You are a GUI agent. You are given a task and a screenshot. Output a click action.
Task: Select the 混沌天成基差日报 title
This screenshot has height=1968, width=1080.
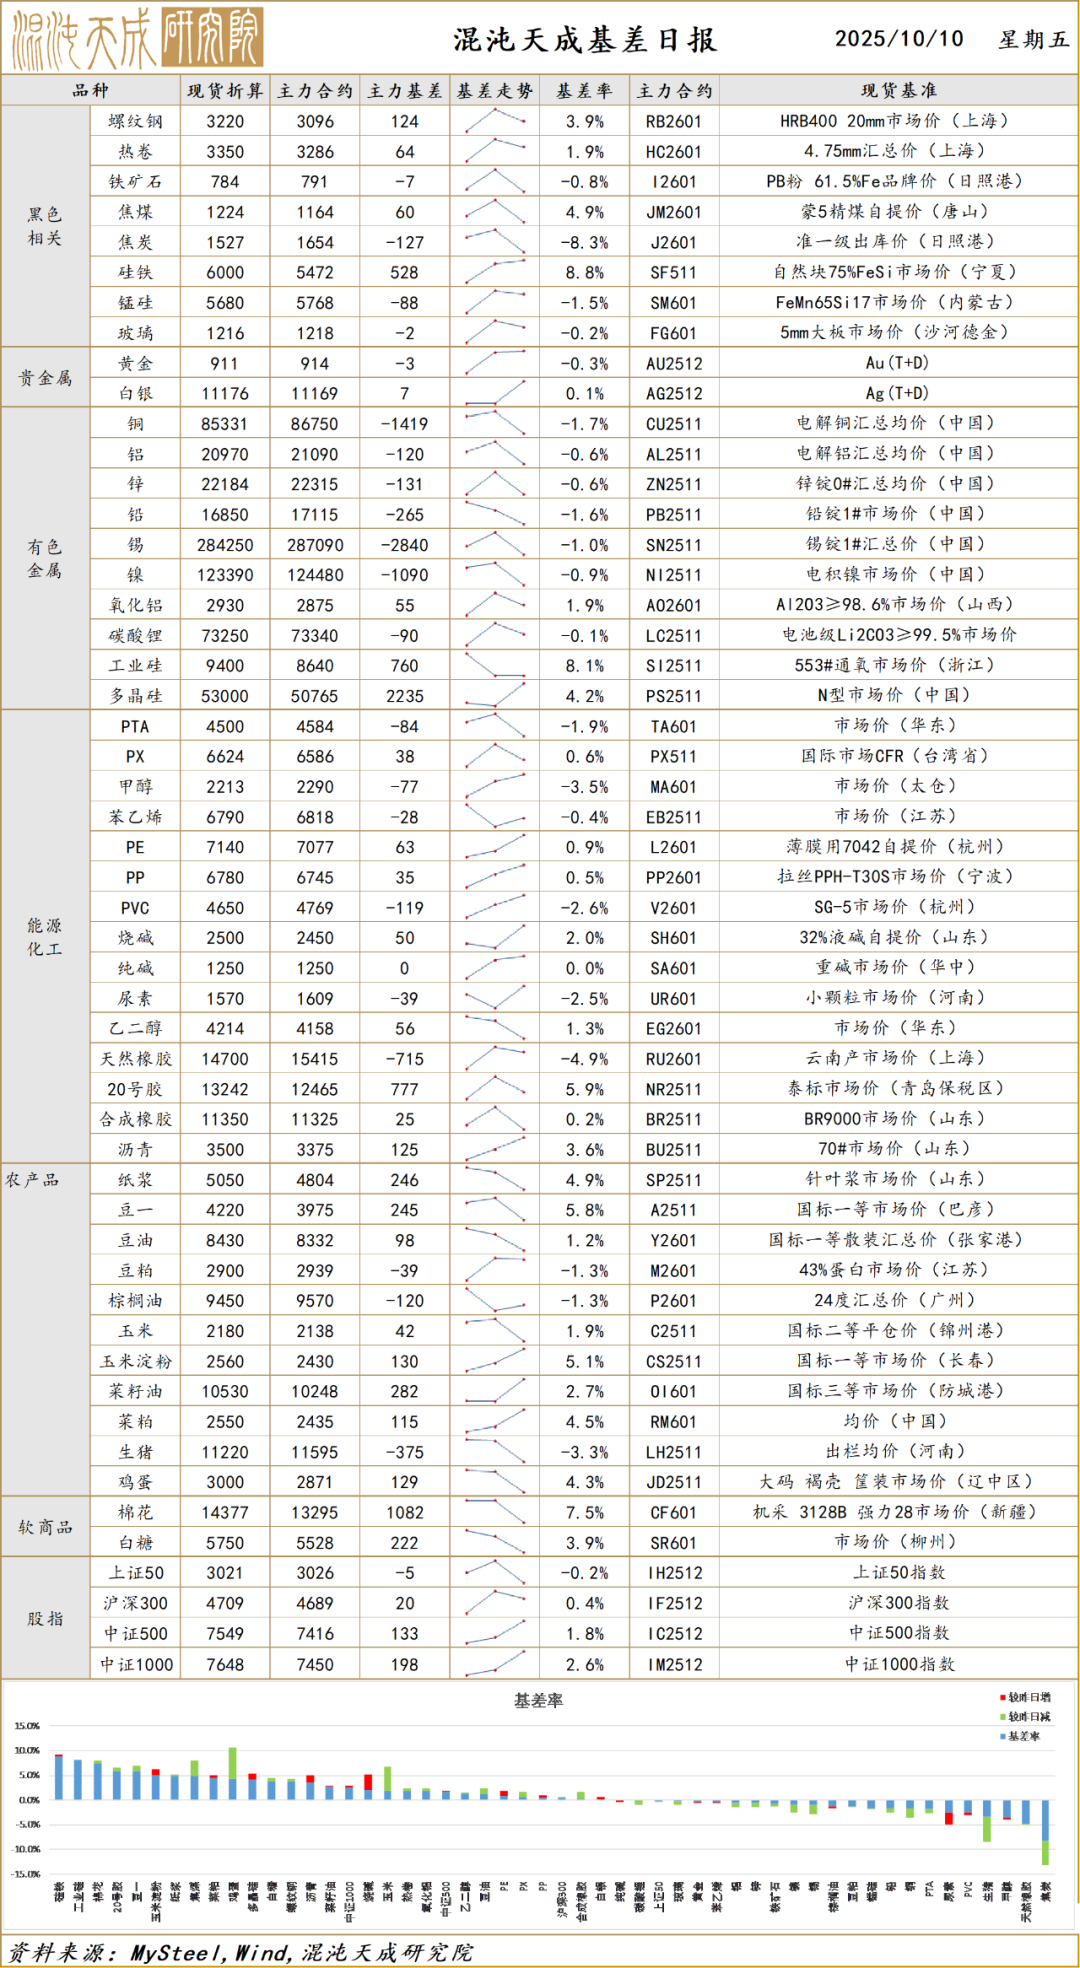click(x=585, y=40)
